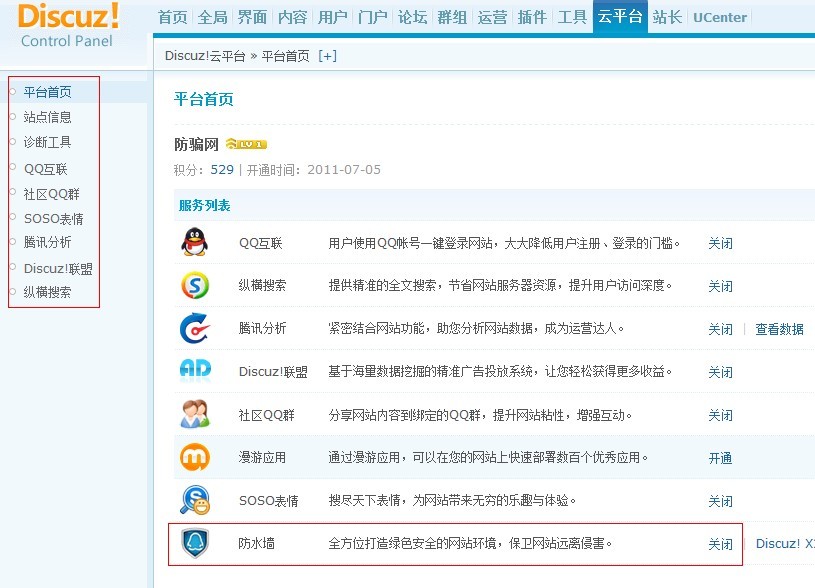Select the 用户 top menu

[333, 17]
